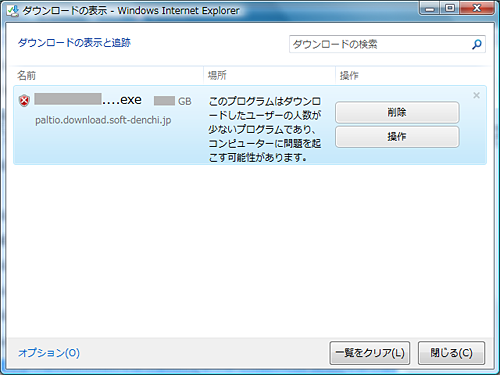Click the warning message about the program
The image size is (500, 375).
(x=265, y=129)
